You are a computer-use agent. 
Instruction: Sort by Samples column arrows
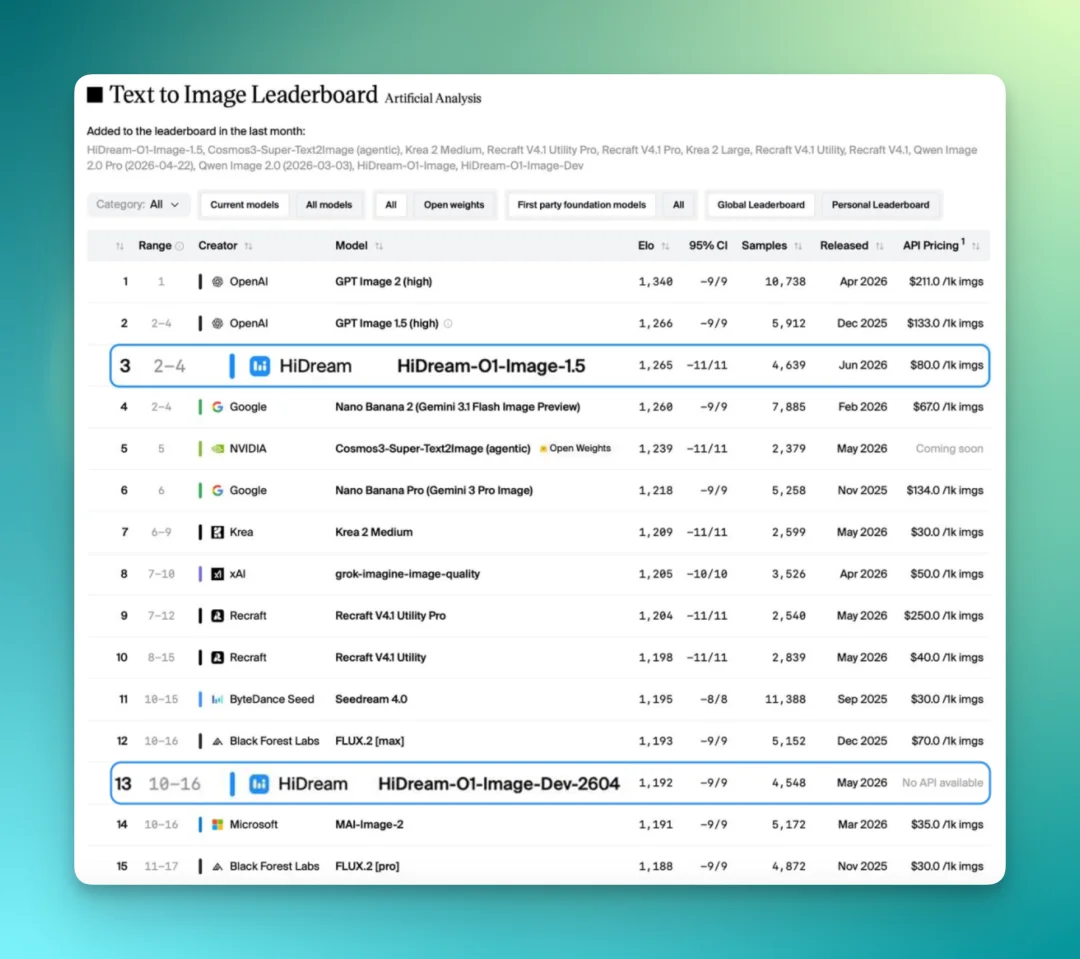pos(798,246)
